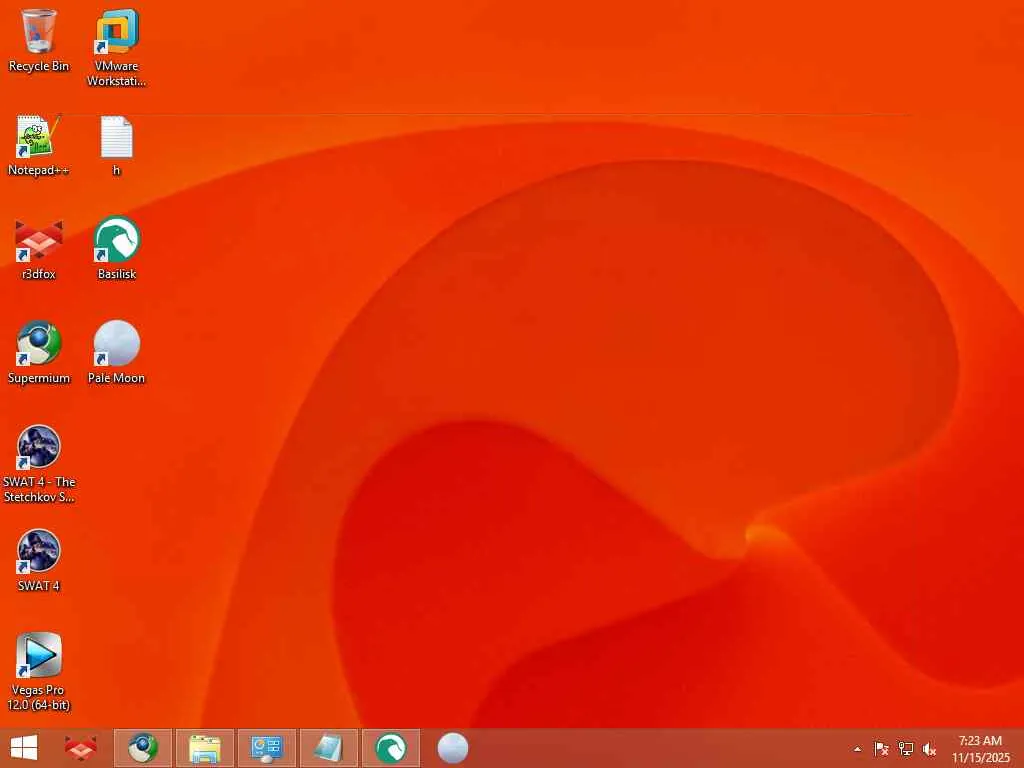Select the text file named h
1024x768 pixels.
click(x=116, y=144)
